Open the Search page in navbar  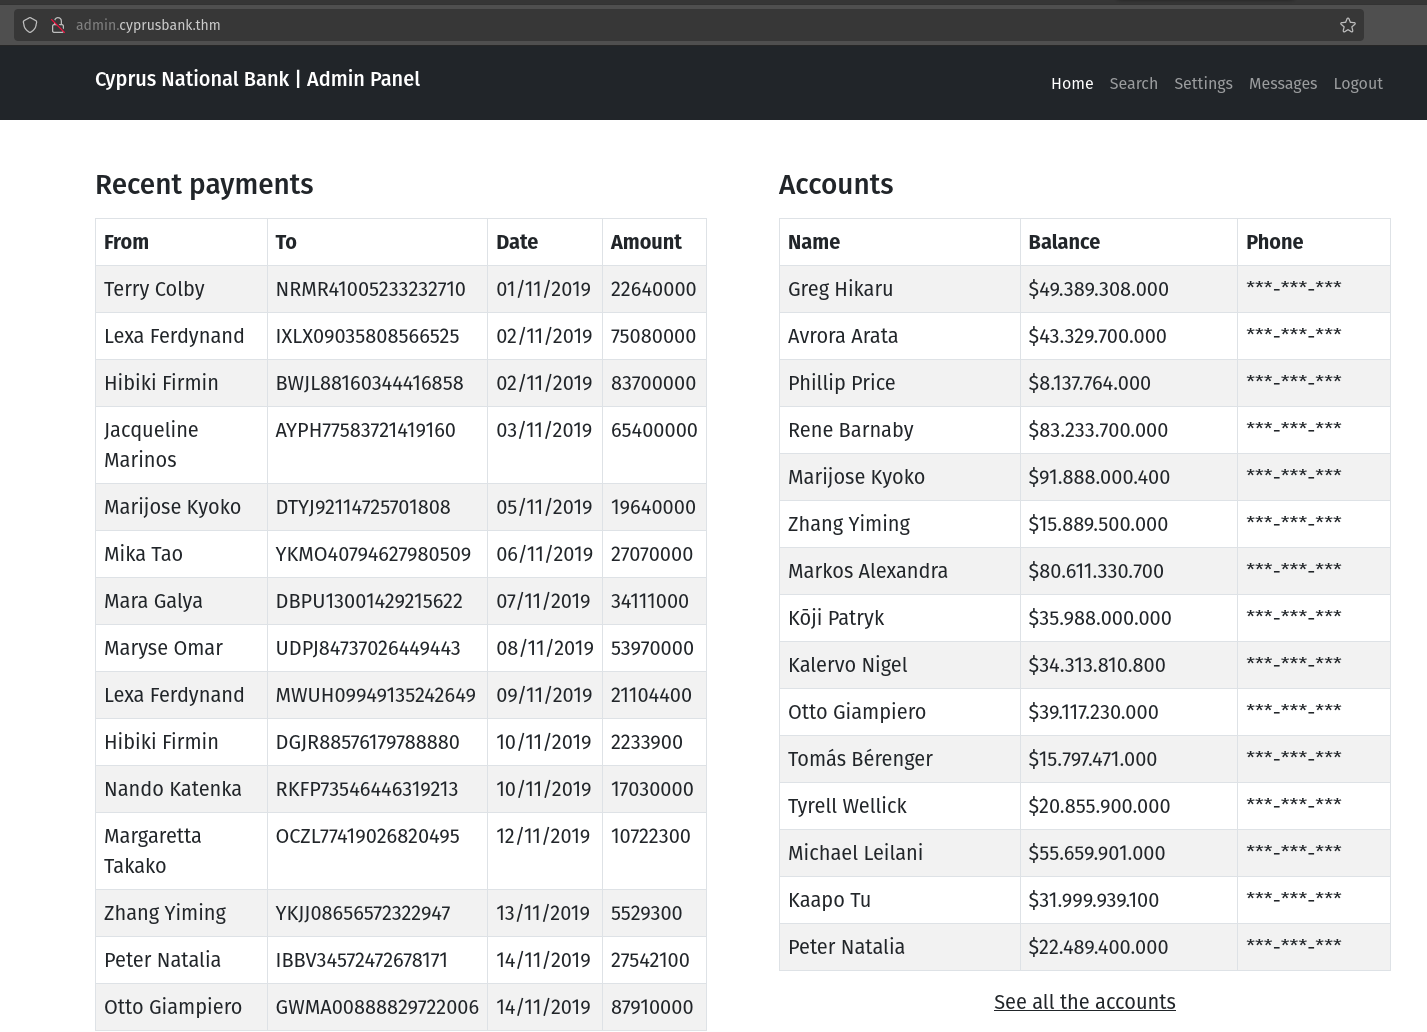[x=1133, y=84]
